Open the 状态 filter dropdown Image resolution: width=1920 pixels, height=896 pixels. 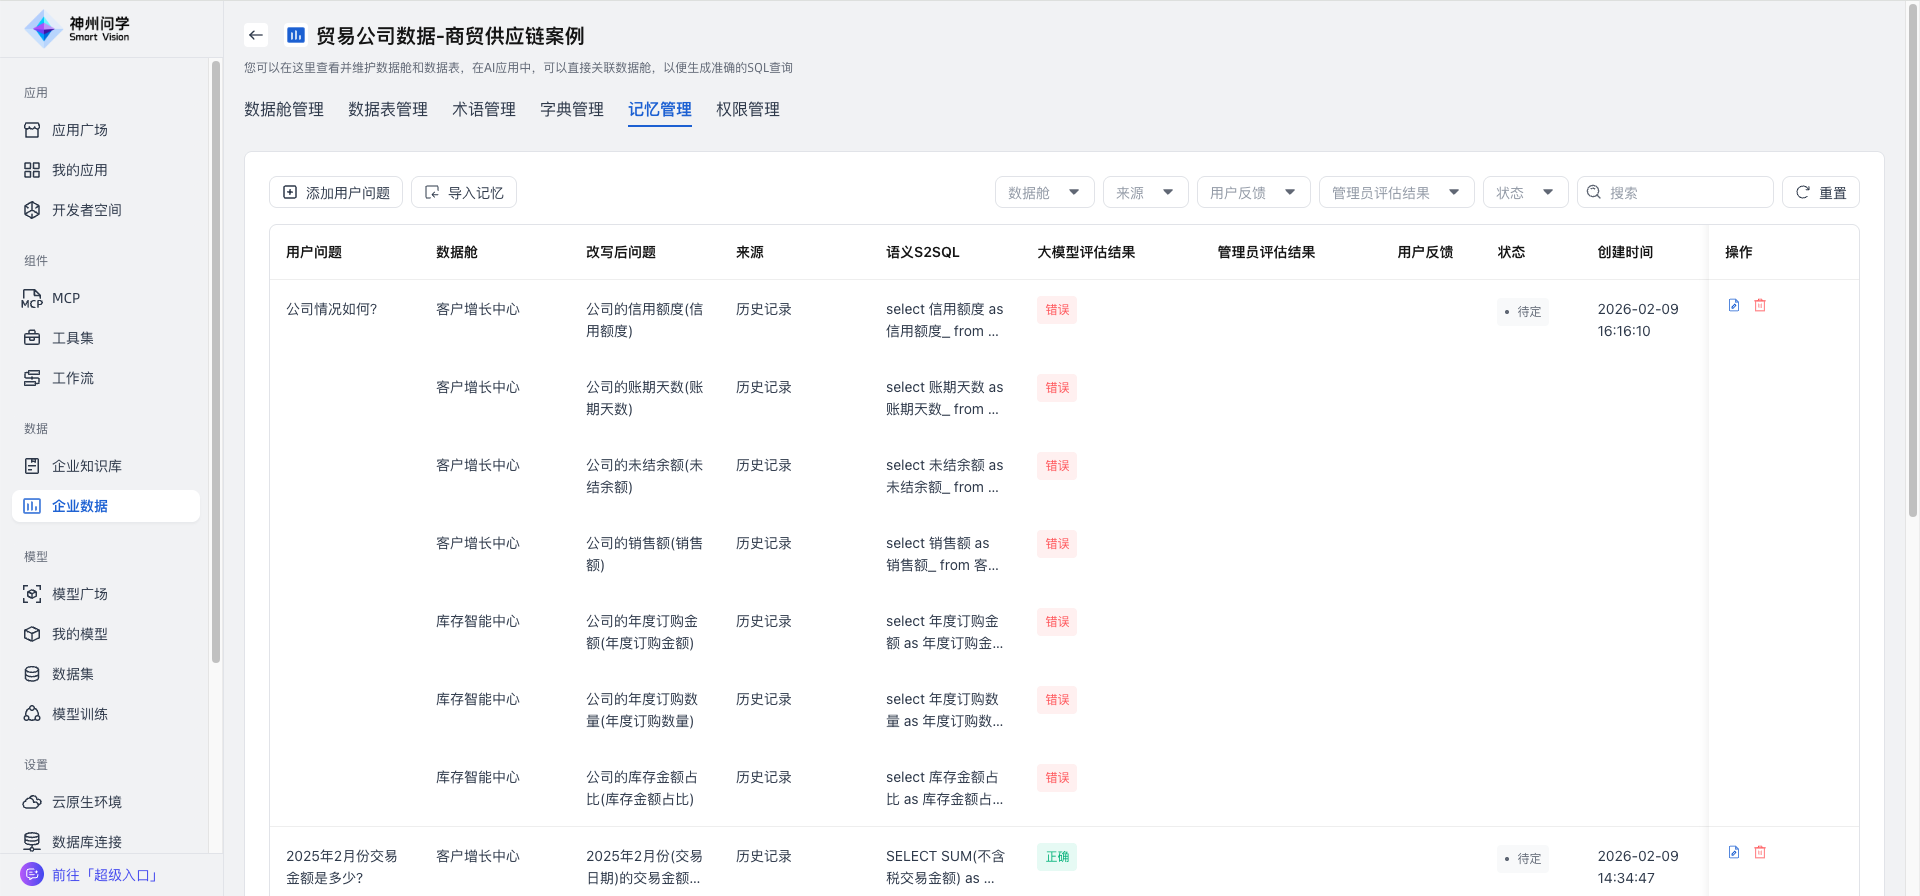pos(1525,192)
